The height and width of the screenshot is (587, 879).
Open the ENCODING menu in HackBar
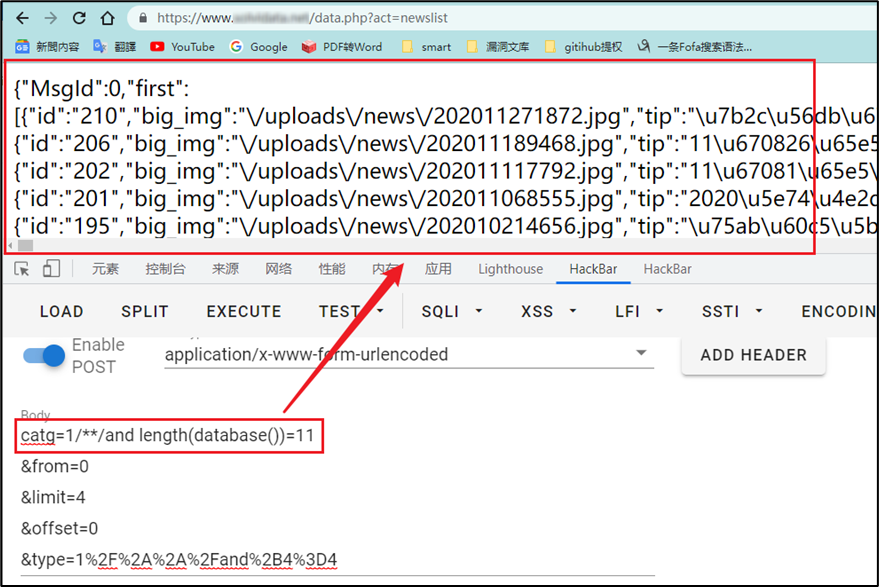coord(839,312)
